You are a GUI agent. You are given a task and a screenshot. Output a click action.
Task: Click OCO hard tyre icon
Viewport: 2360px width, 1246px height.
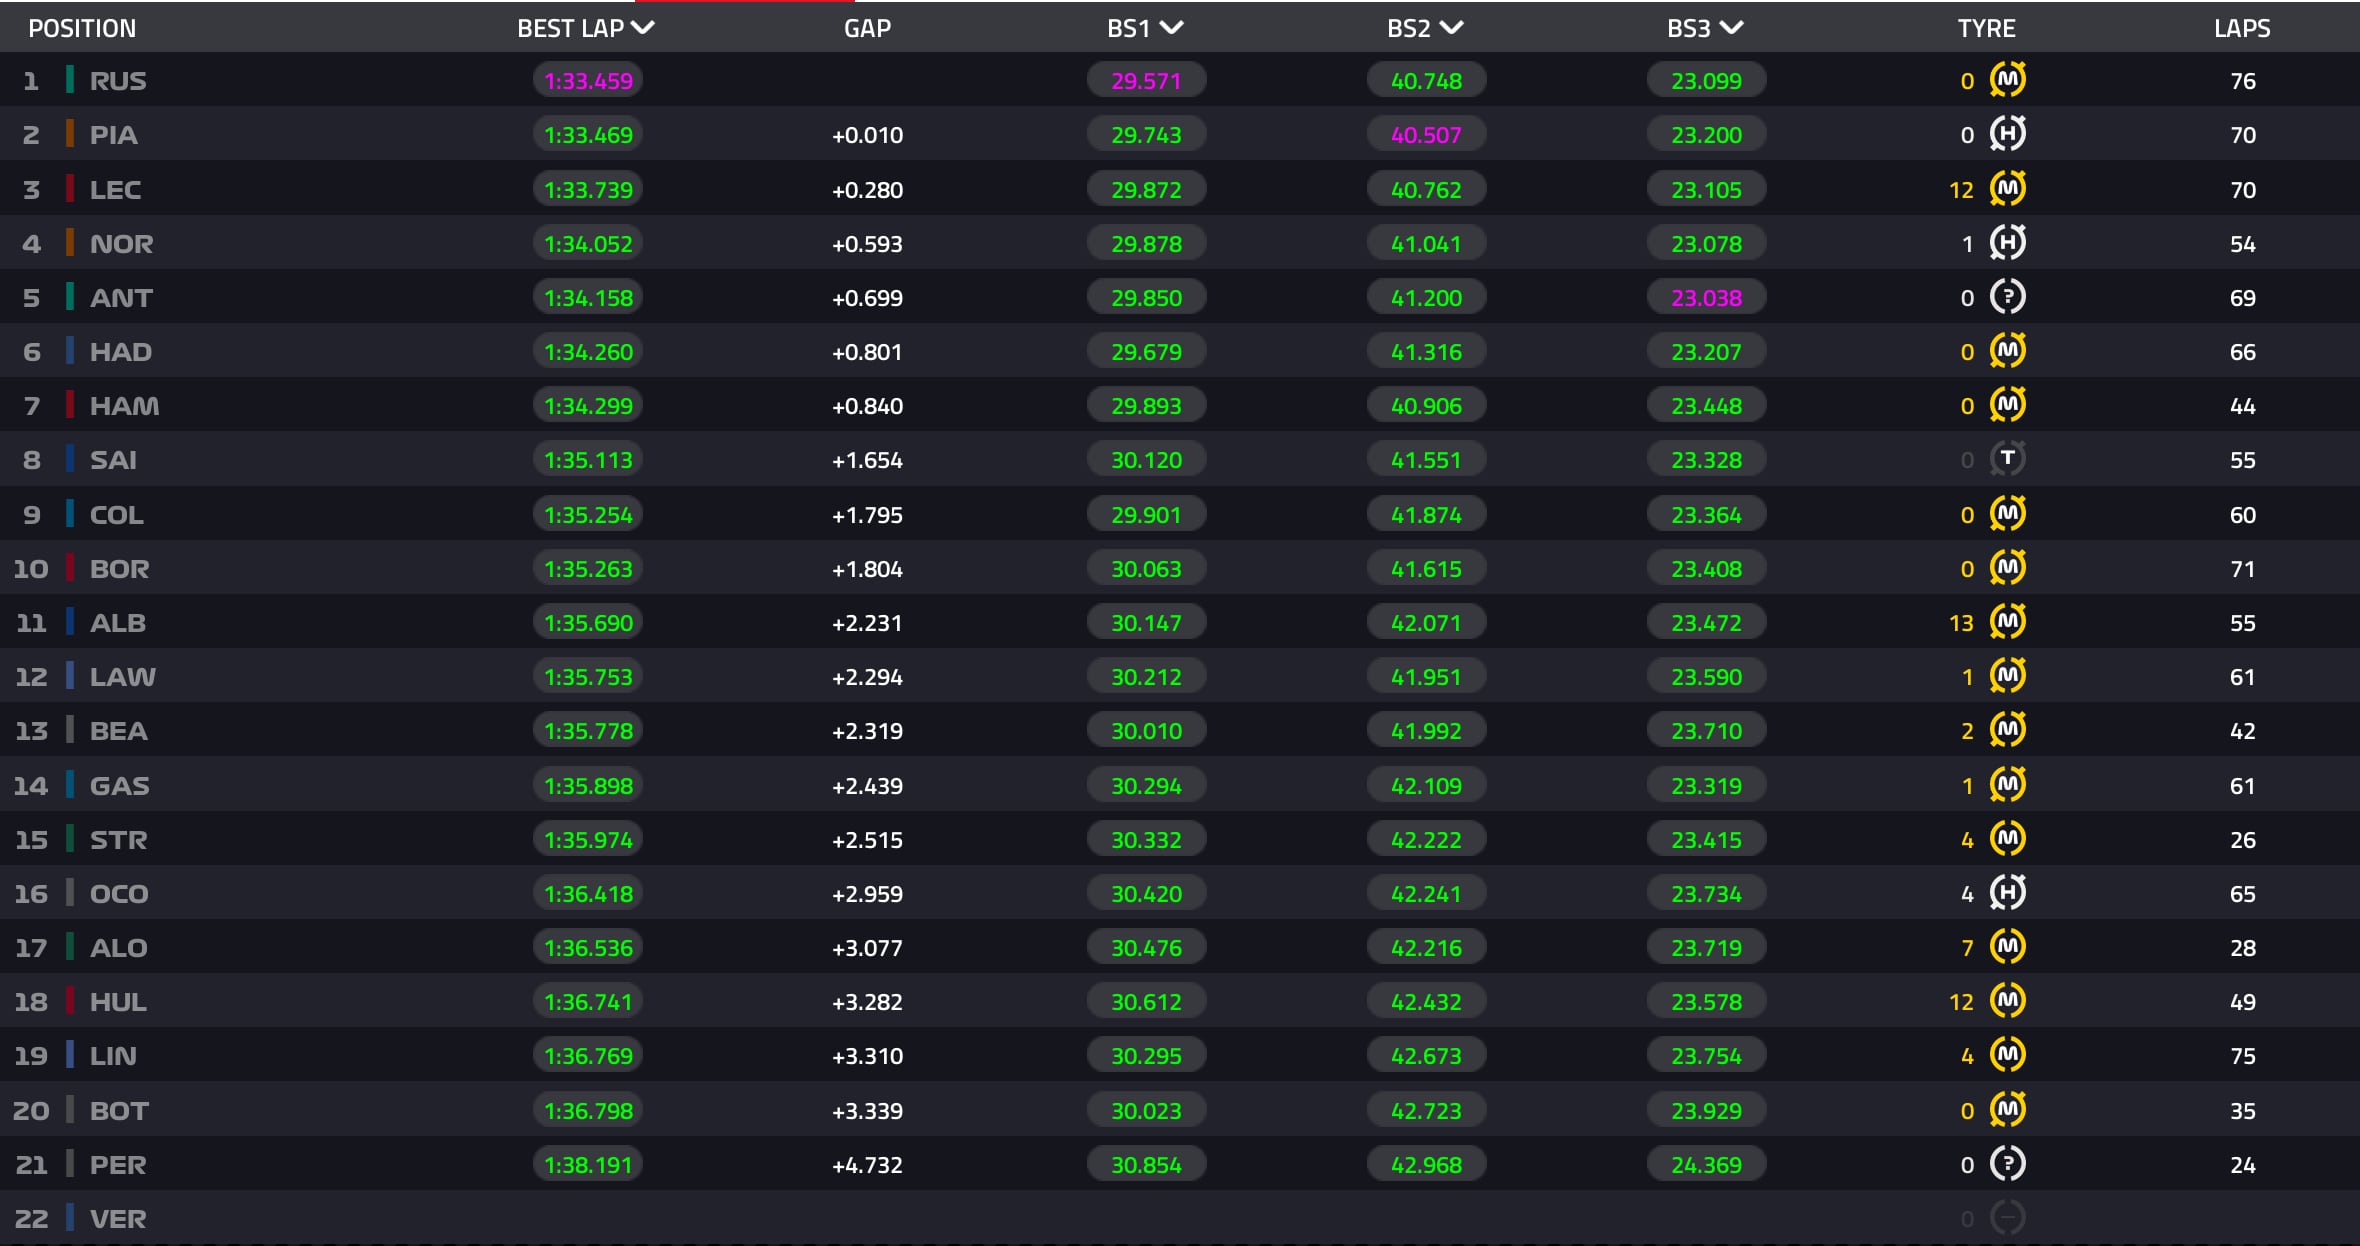pyautogui.click(x=2007, y=893)
